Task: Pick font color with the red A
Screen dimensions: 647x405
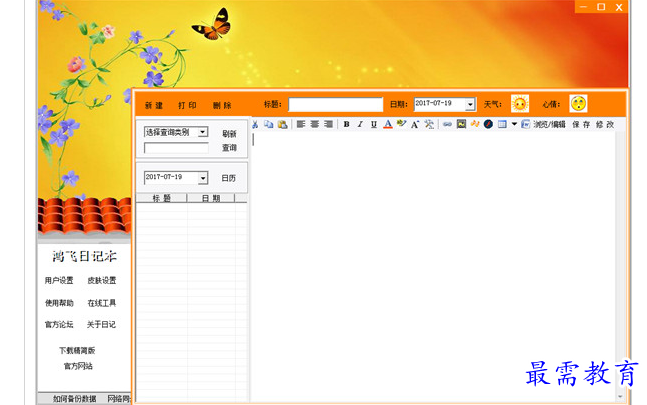Action: [x=387, y=125]
